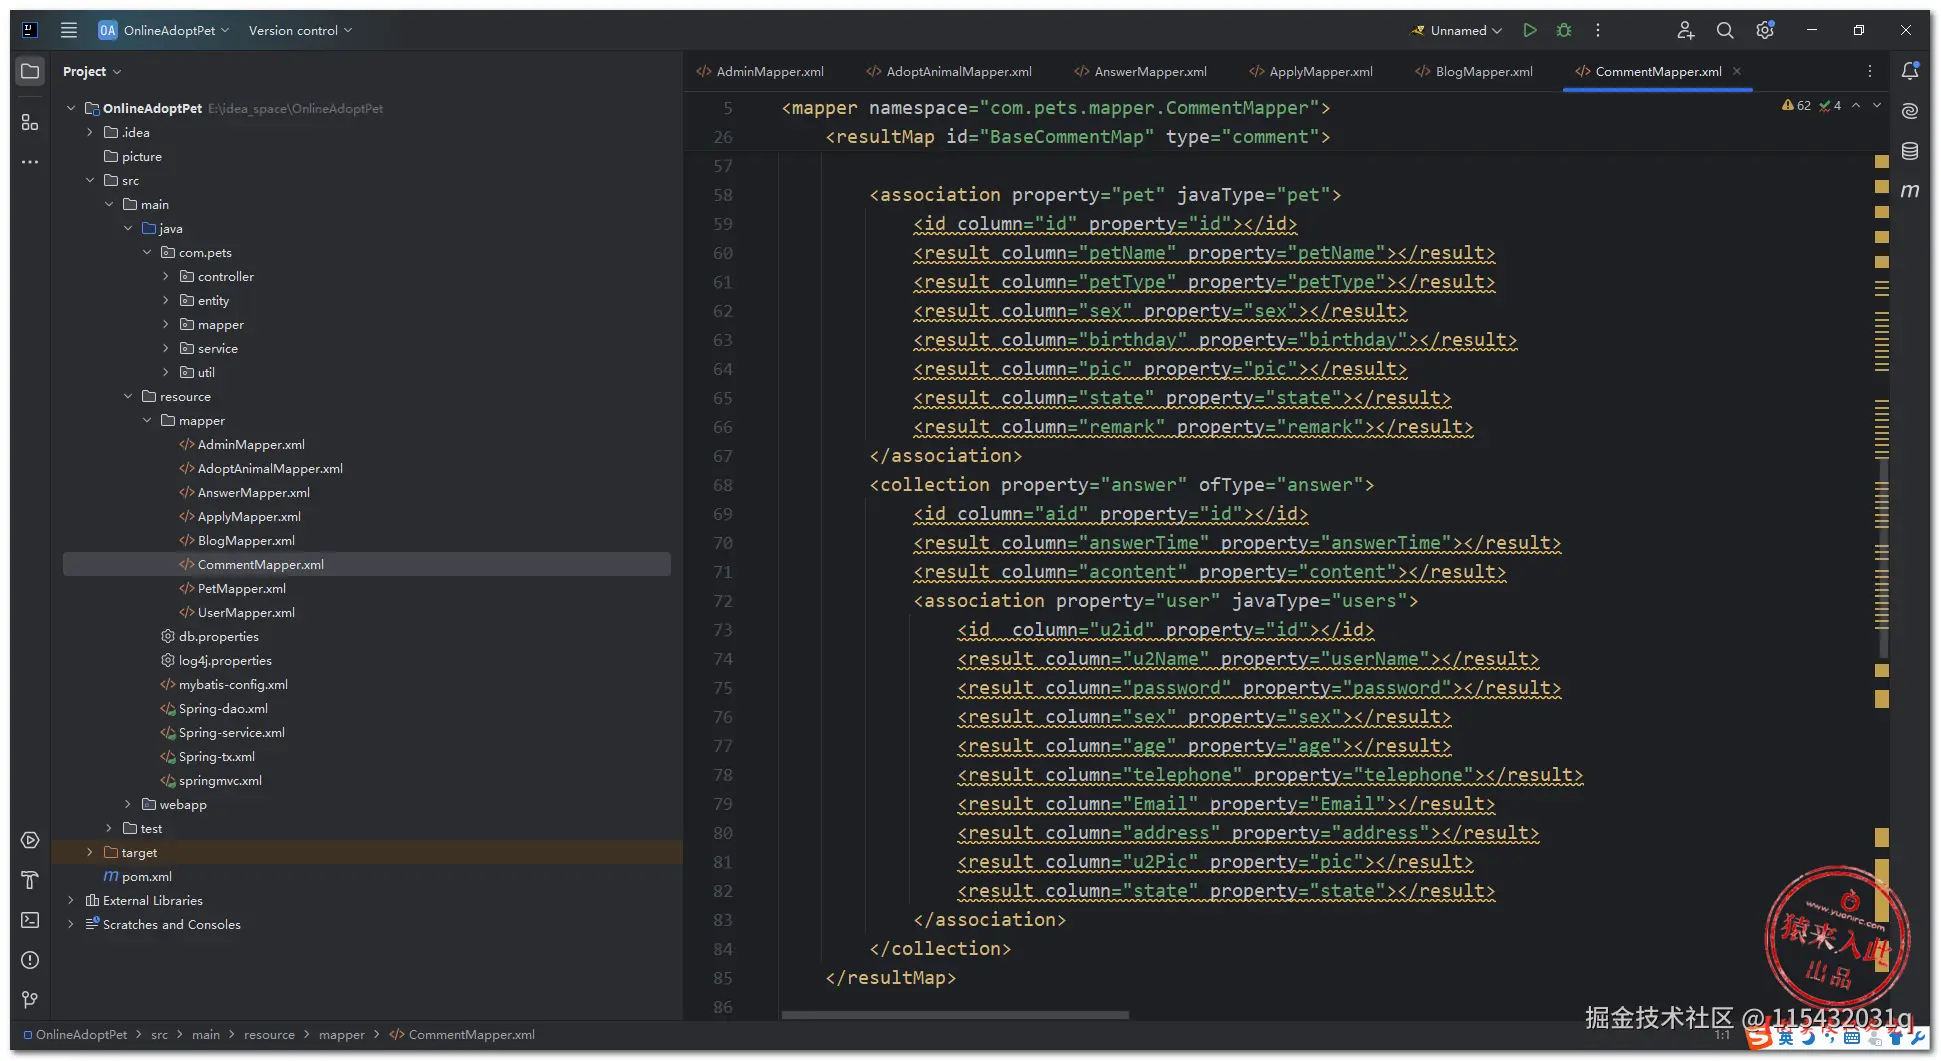Viewport: 1941px width, 1061px height.
Task: Open Search Everywhere magnifier
Action: [x=1725, y=30]
